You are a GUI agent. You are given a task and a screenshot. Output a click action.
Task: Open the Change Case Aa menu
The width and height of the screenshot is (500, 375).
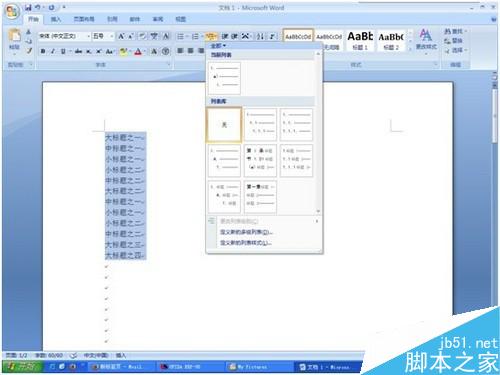(110, 51)
